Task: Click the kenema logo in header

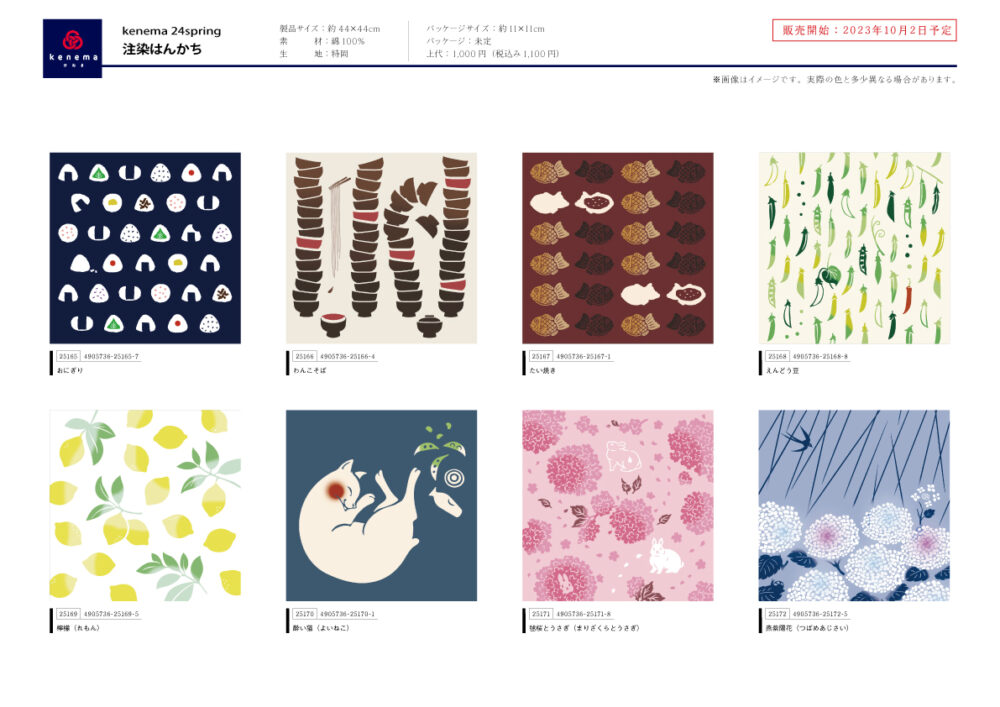Action: pos(72,48)
